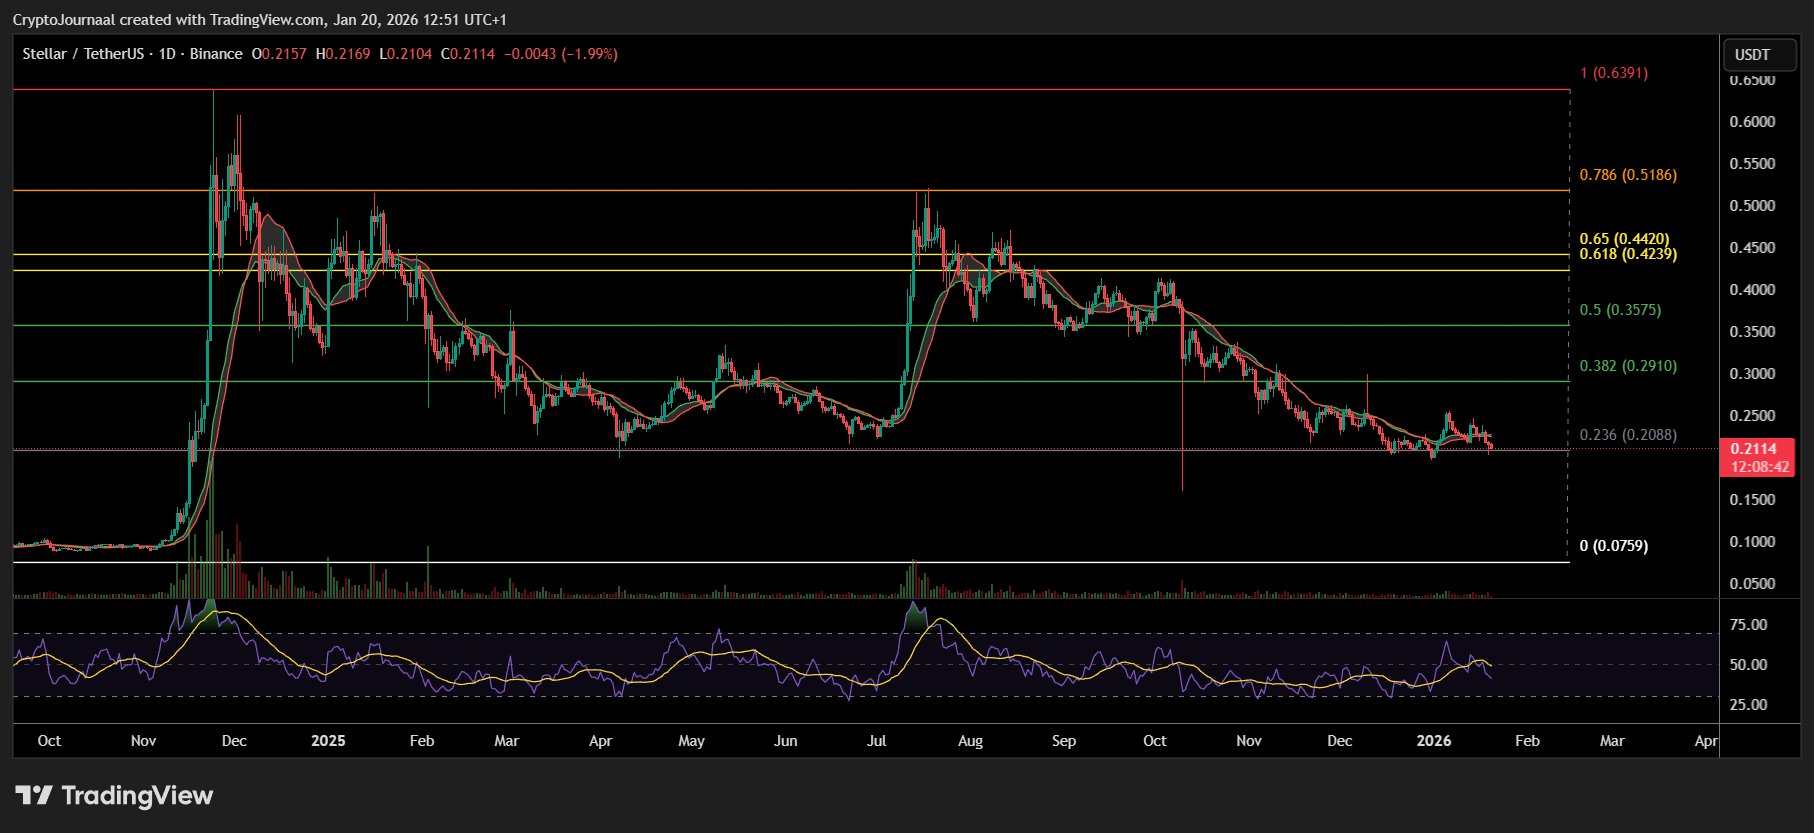Click the 2025 year marker on time axis
The image size is (1814, 833).
click(x=328, y=741)
